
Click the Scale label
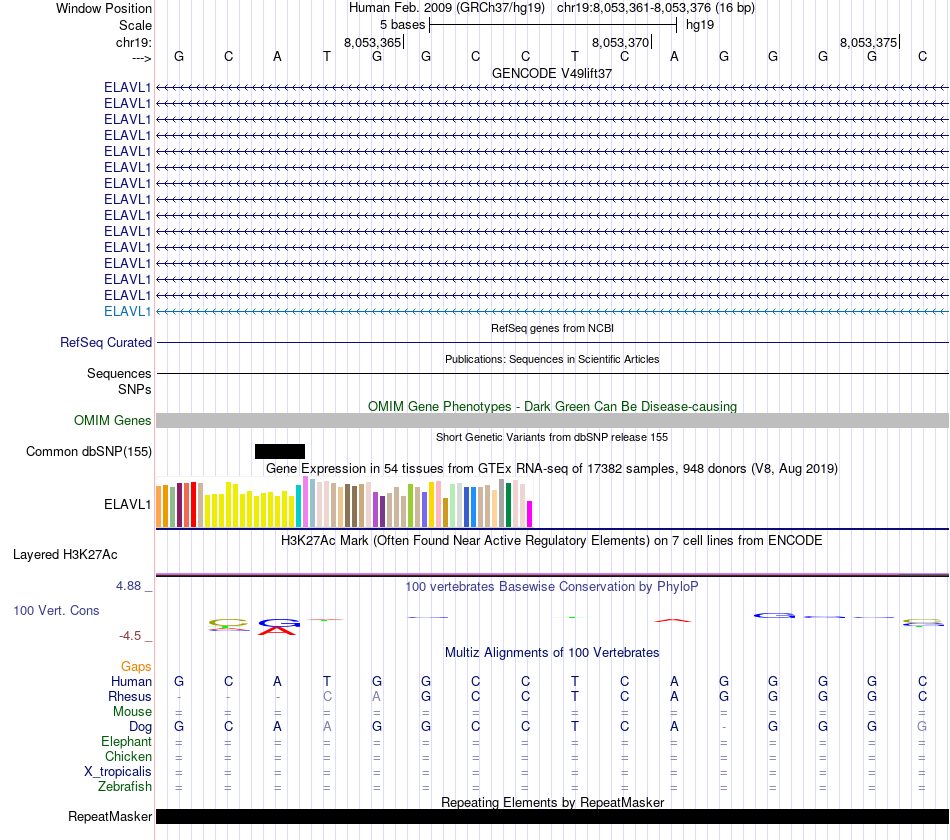(x=135, y=25)
